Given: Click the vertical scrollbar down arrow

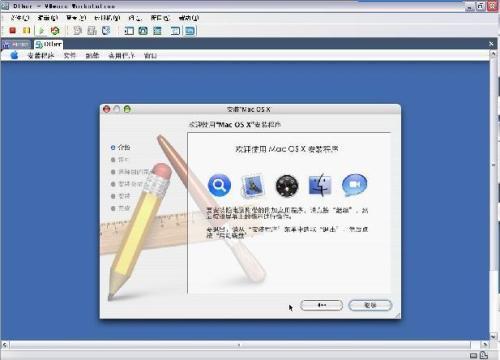Looking at the screenshot, I should click(493, 337).
